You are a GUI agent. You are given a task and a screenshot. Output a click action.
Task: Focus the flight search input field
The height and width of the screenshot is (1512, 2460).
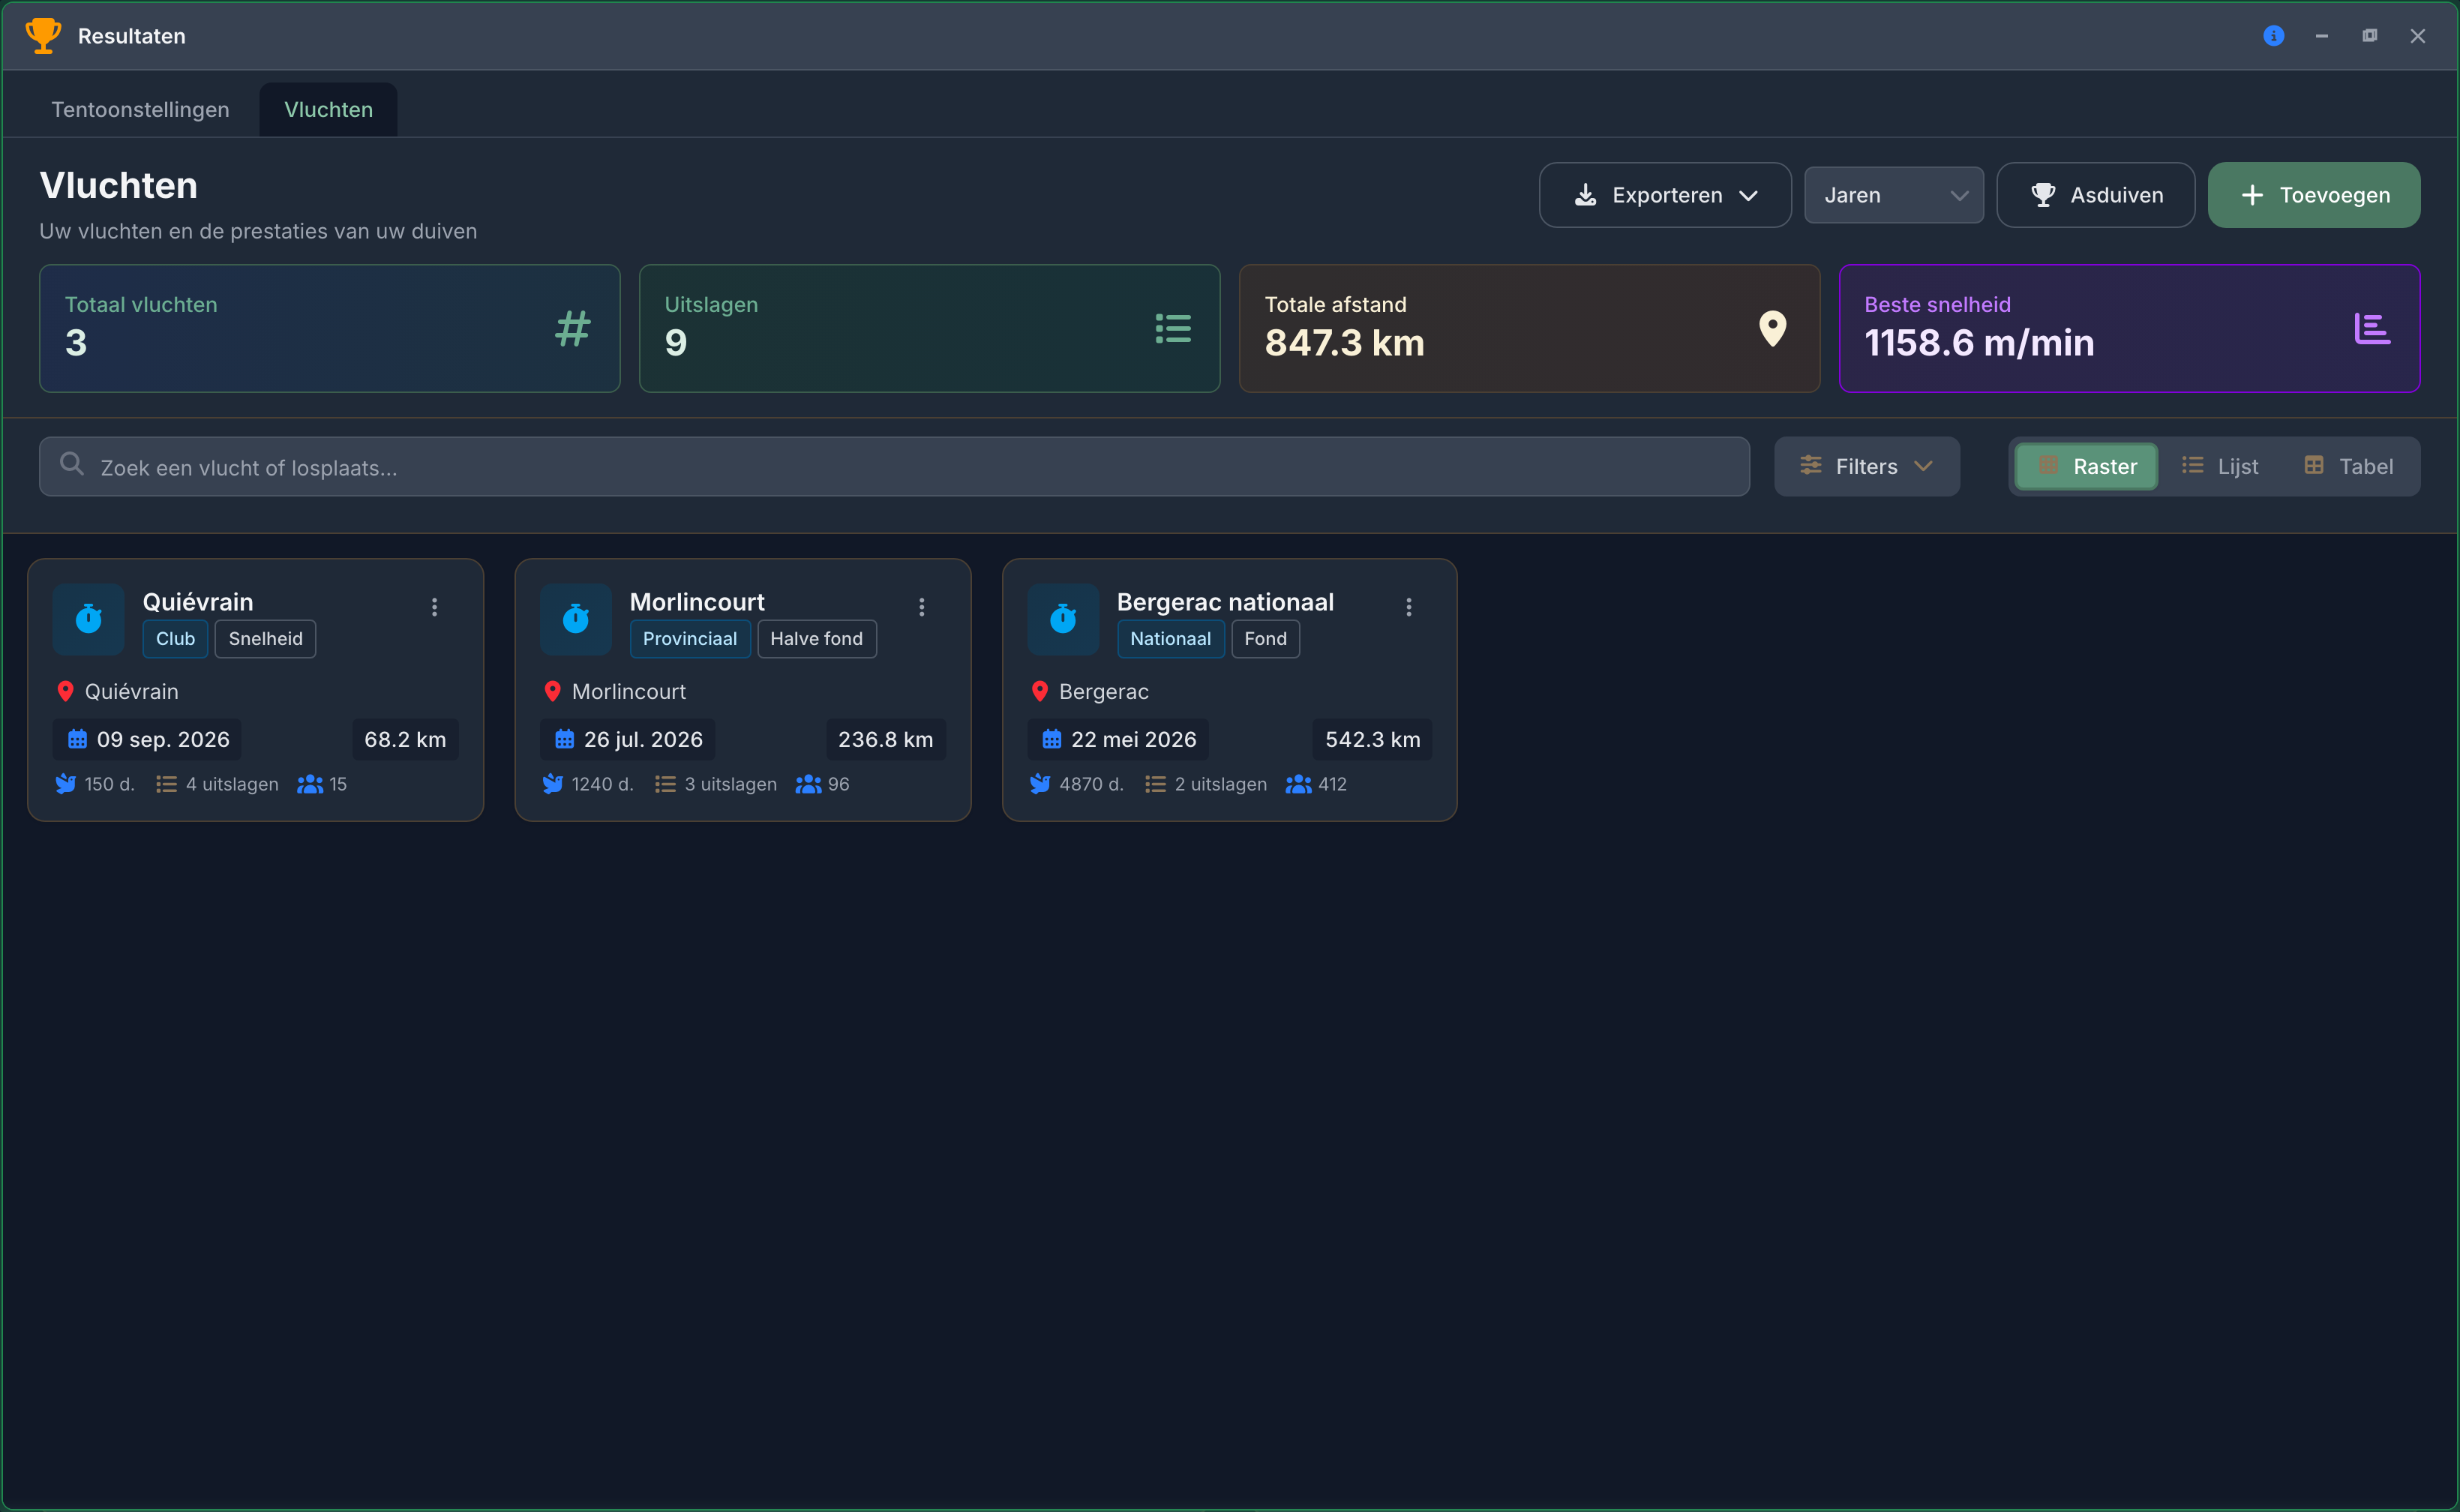[894, 466]
